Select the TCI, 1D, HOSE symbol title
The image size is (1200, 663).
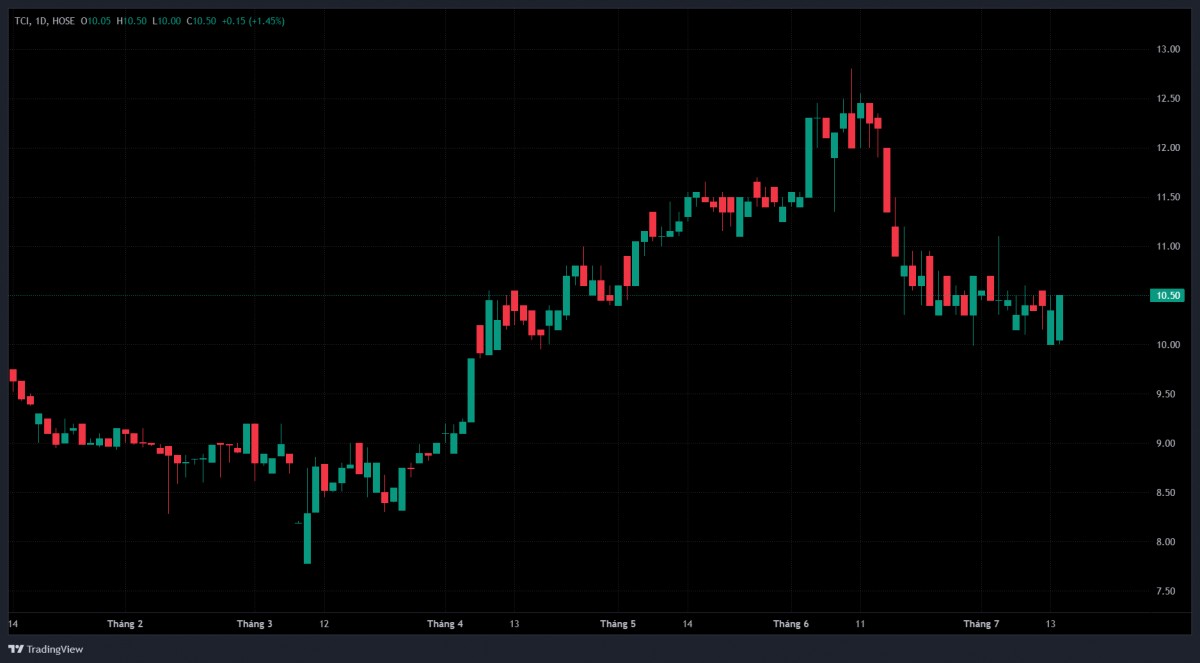click(x=45, y=20)
